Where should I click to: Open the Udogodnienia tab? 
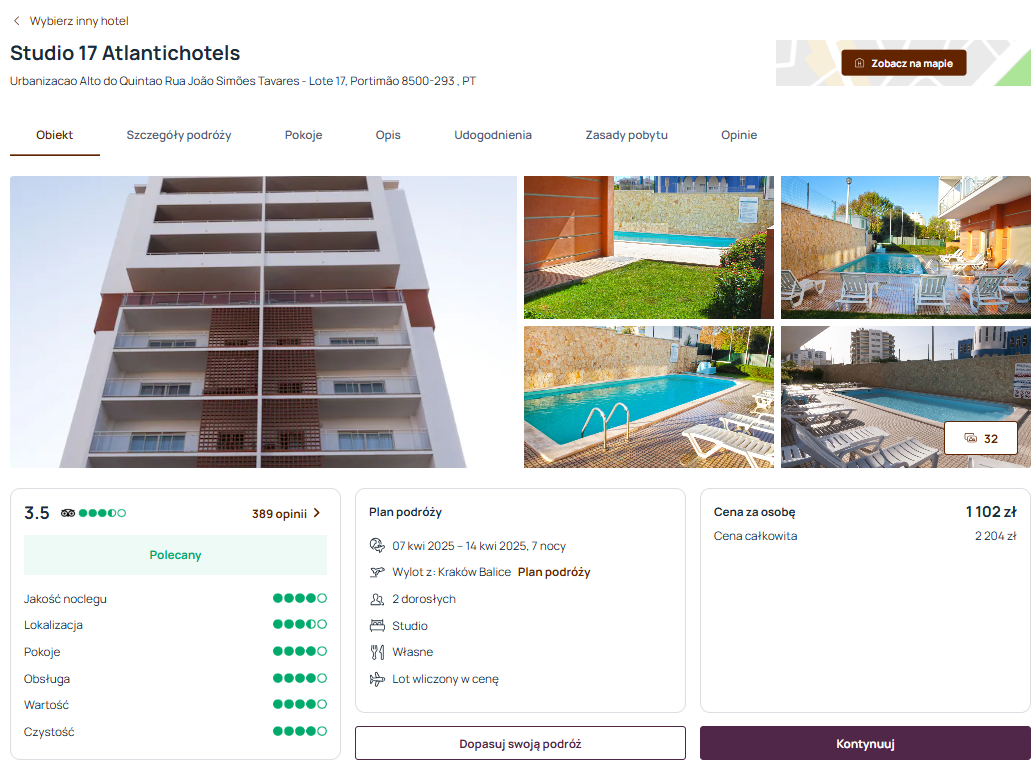(x=493, y=135)
